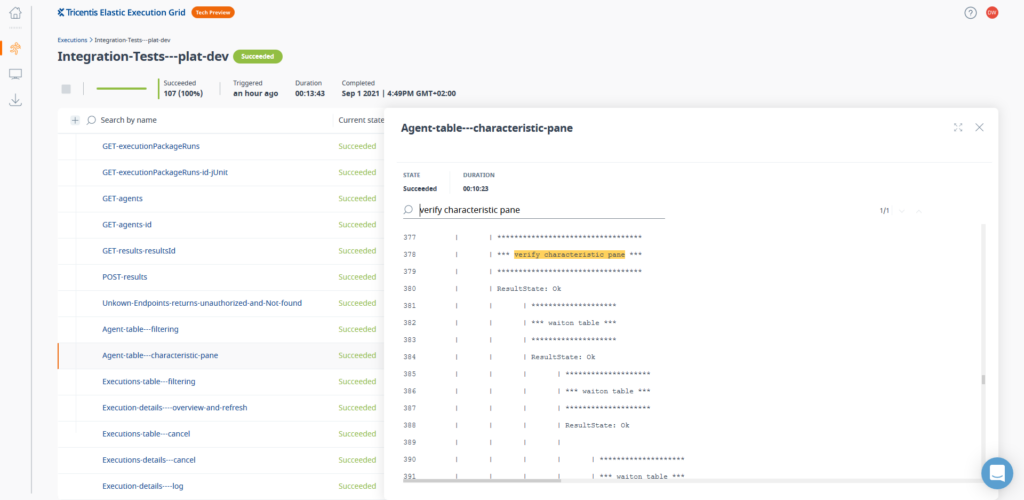Focus the log search input field
This screenshot has width=1024, height=500.
coord(541,210)
